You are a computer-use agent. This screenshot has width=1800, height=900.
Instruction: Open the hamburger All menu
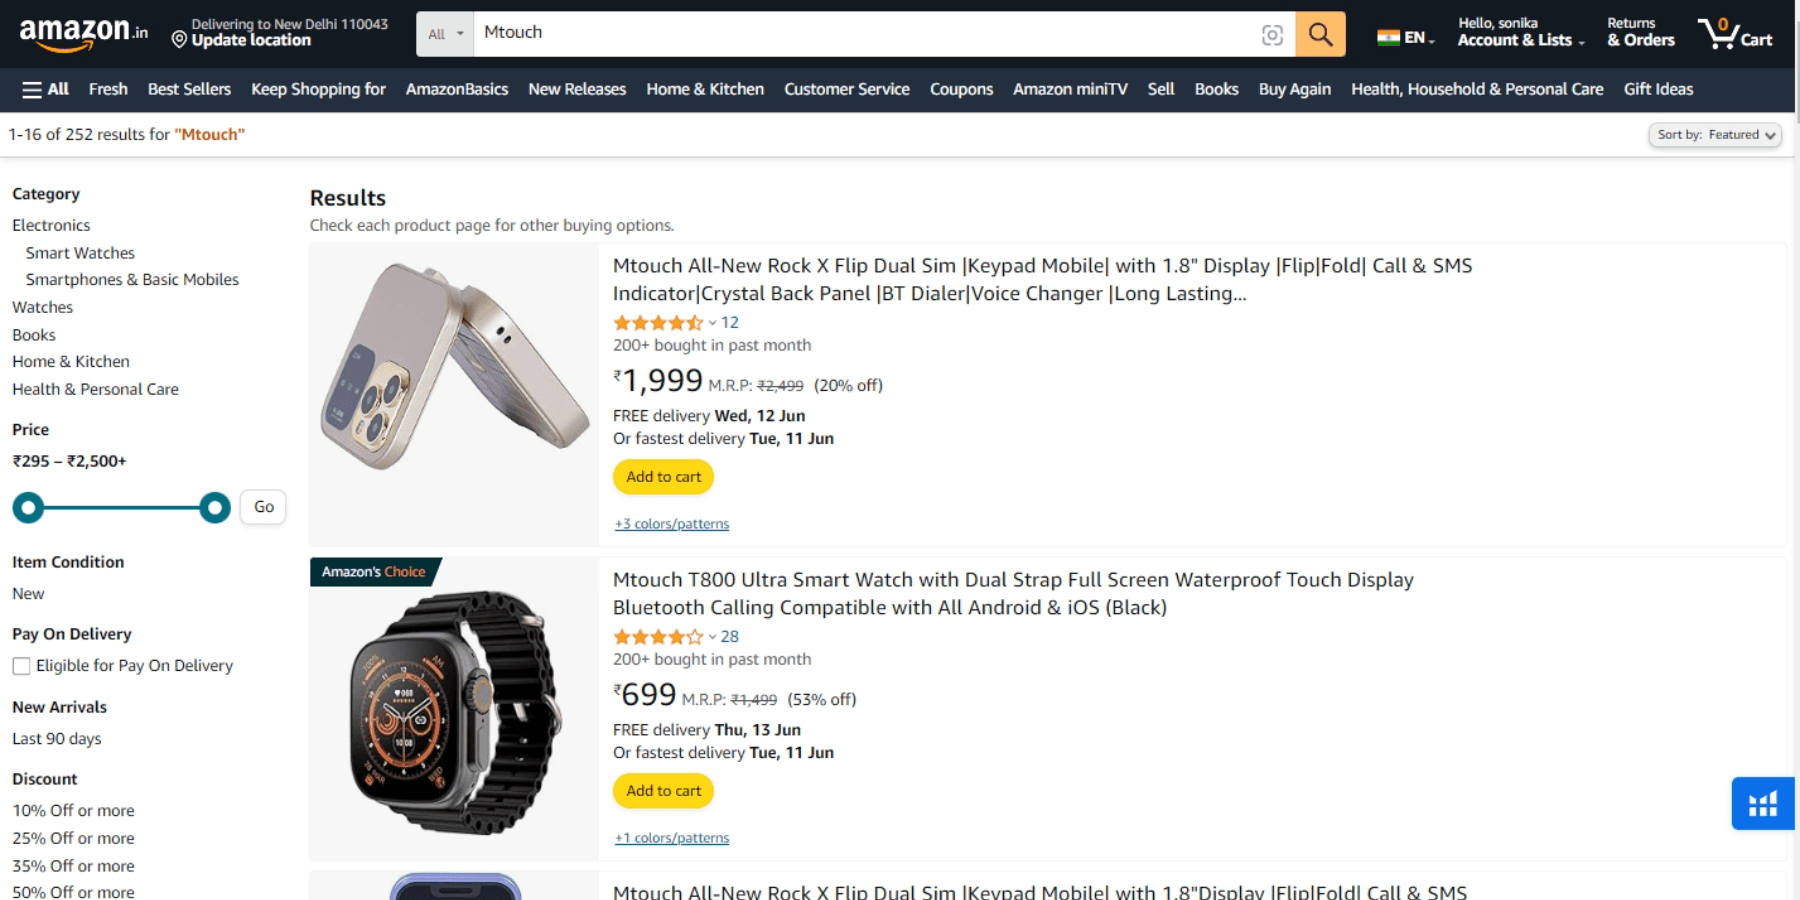45,89
